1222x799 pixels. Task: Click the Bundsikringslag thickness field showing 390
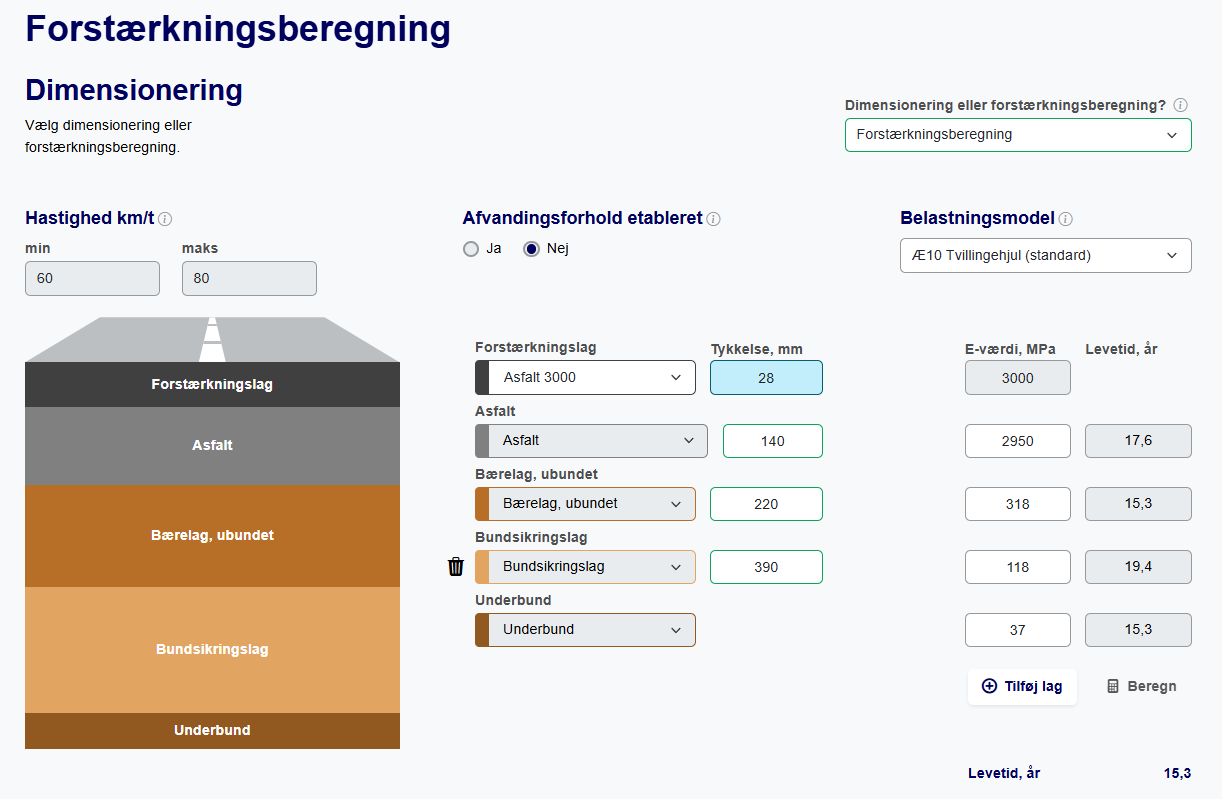[x=766, y=567]
